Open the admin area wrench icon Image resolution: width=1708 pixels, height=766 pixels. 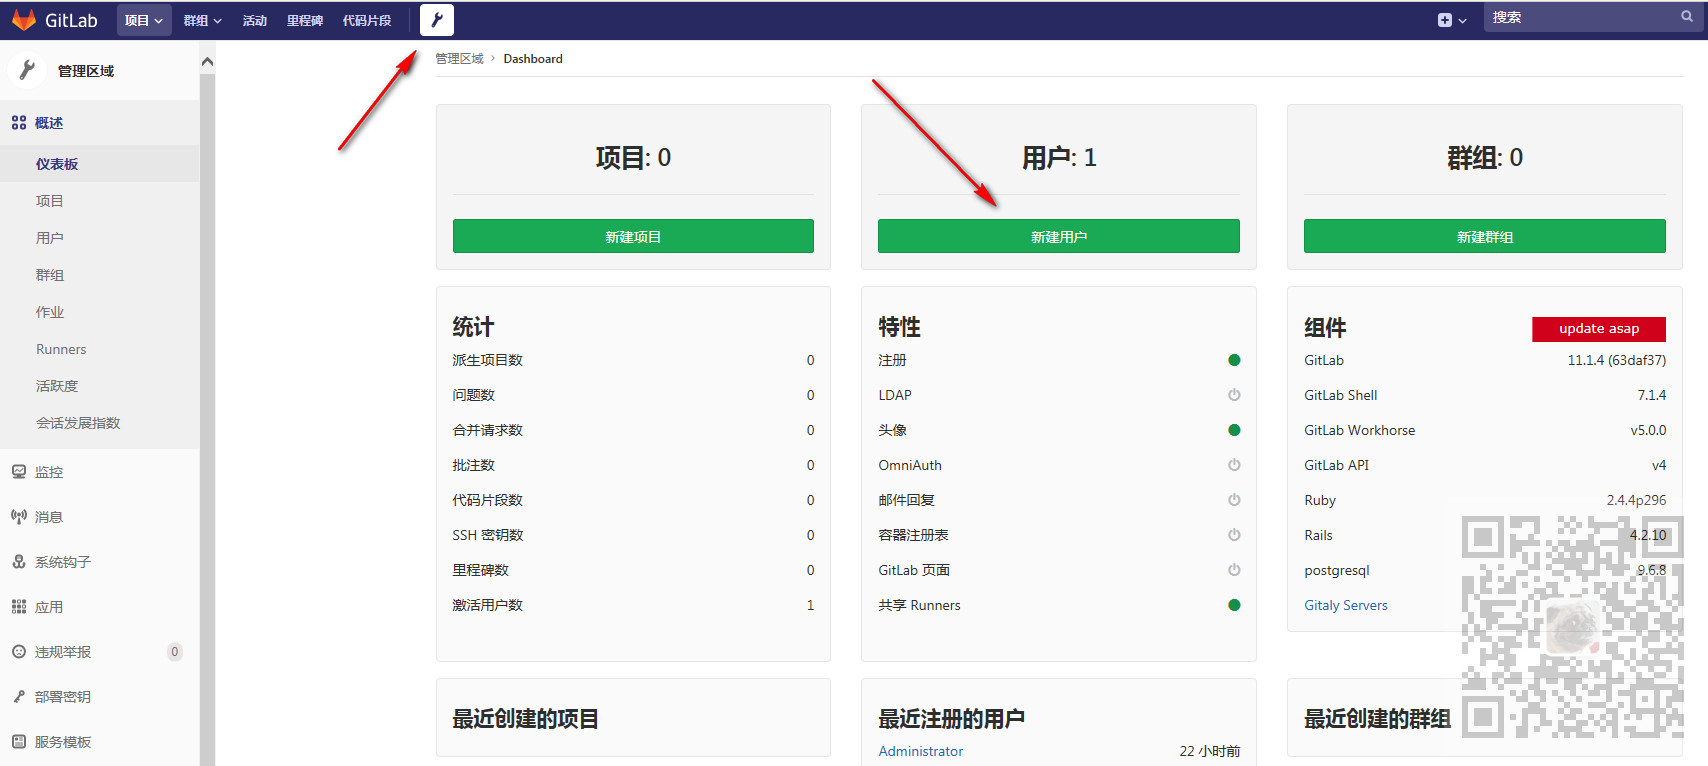(437, 20)
